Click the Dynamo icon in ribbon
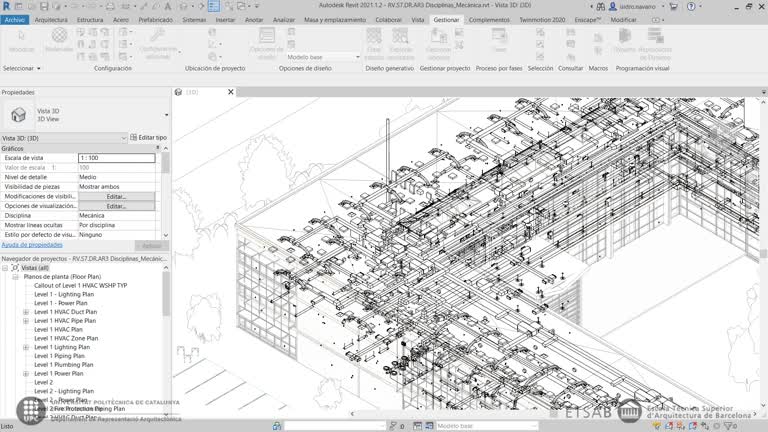Screen dimensions: 768x432 (624, 40)
